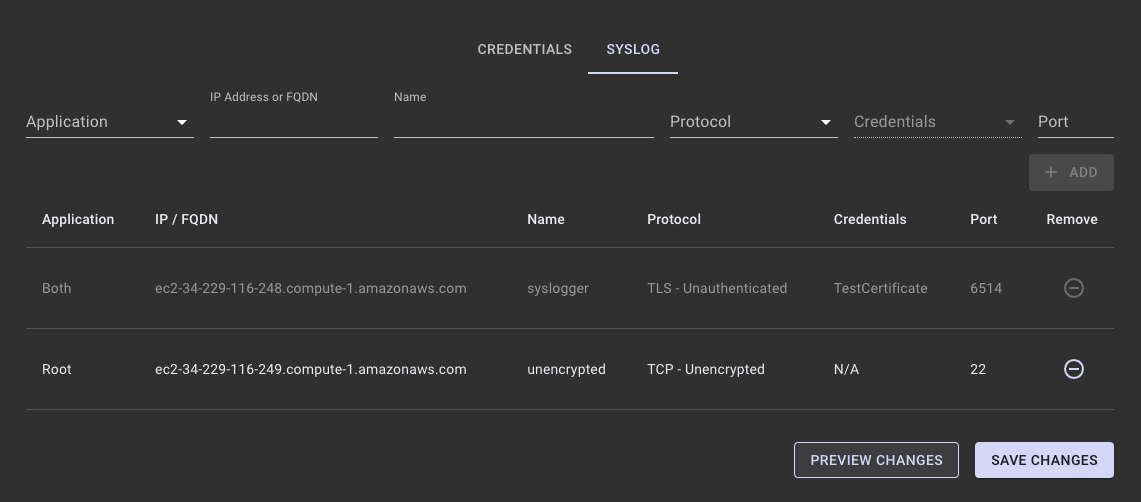Click the Application column header
The width and height of the screenshot is (1141, 502).
click(x=78, y=219)
